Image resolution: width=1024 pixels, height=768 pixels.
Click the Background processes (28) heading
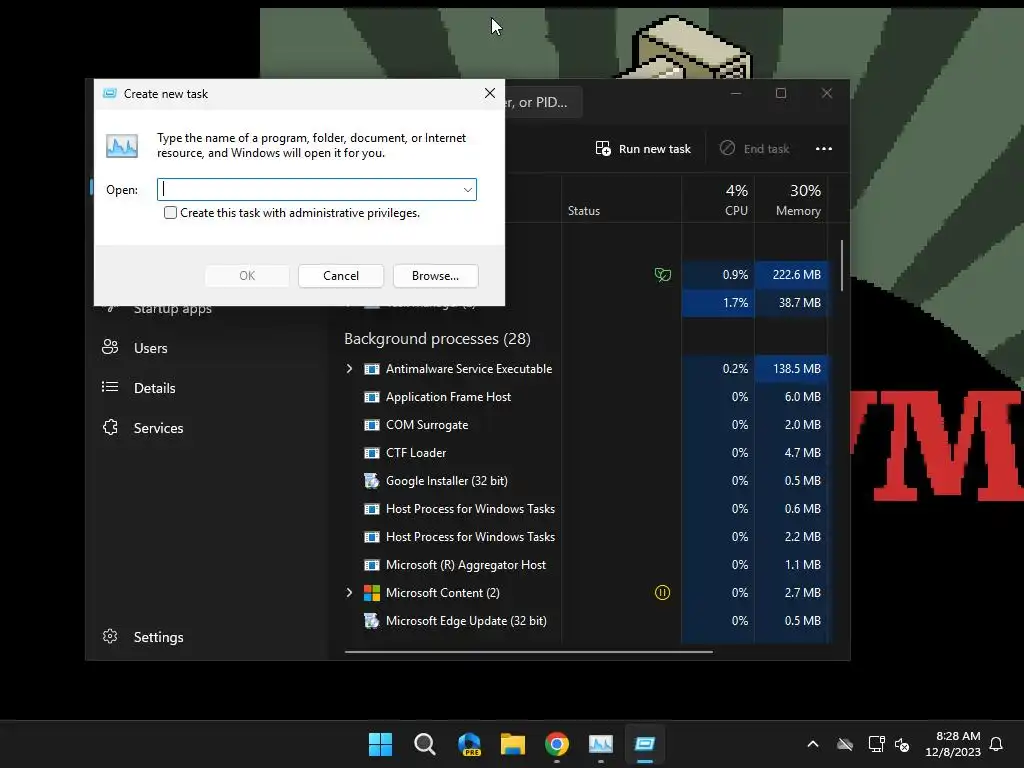coord(437,339)
